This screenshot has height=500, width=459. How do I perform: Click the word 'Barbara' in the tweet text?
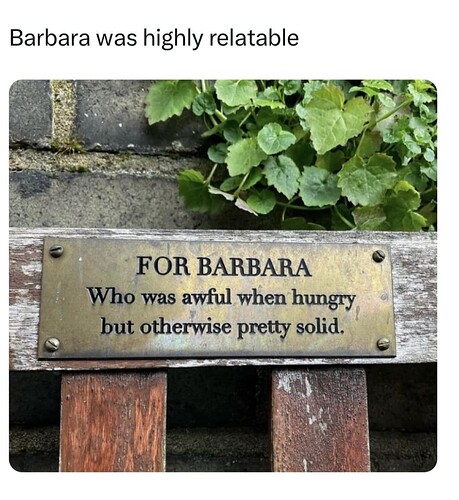click(x=50, y=38)
